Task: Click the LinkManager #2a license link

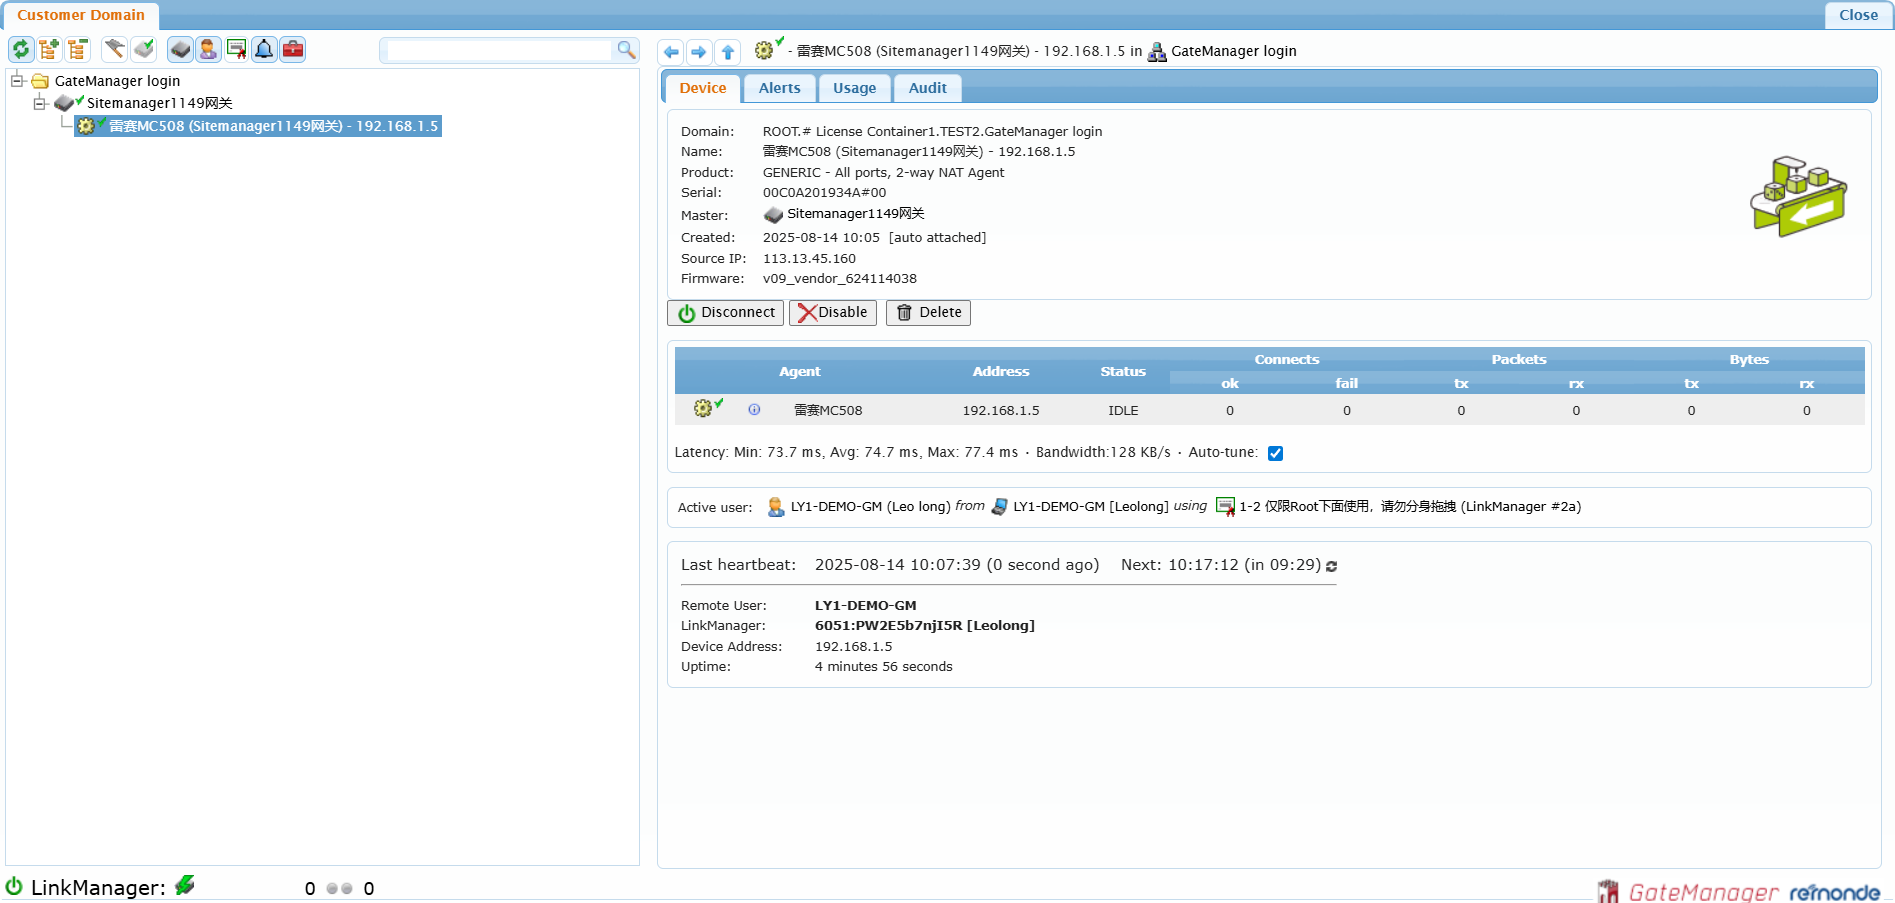Action: click(x=1410, y=507)
